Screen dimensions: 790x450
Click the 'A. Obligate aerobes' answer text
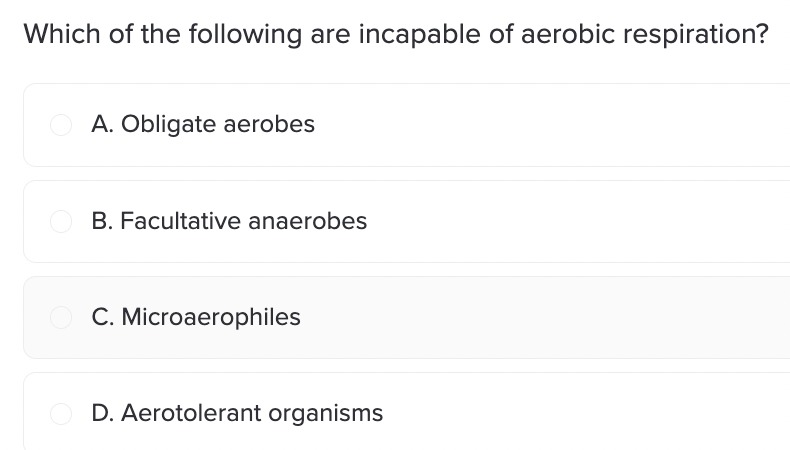[203, 124]
